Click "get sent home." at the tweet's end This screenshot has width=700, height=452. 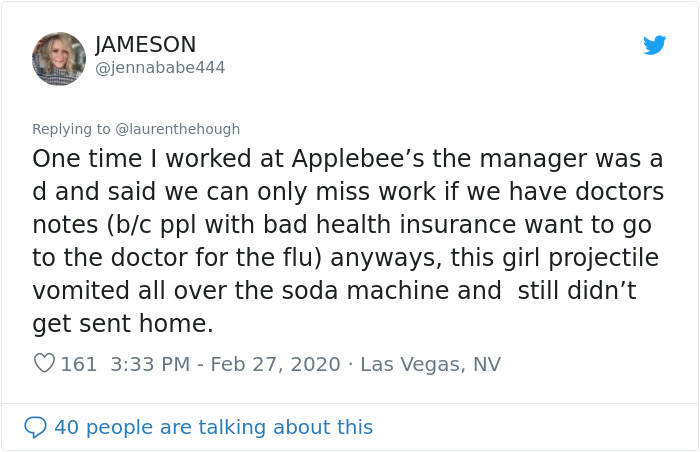pyautogui.click(x=122, y=323)
